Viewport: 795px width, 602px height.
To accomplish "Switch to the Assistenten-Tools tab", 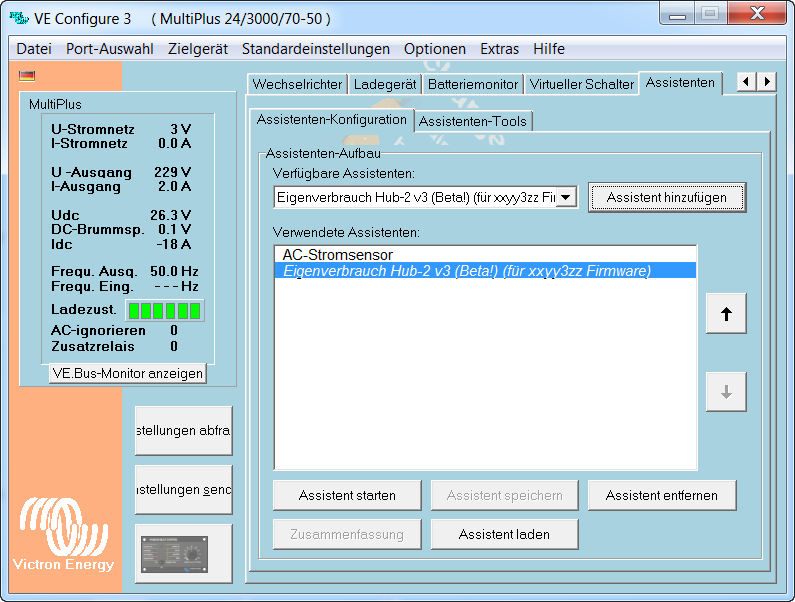I will [472, 121].
